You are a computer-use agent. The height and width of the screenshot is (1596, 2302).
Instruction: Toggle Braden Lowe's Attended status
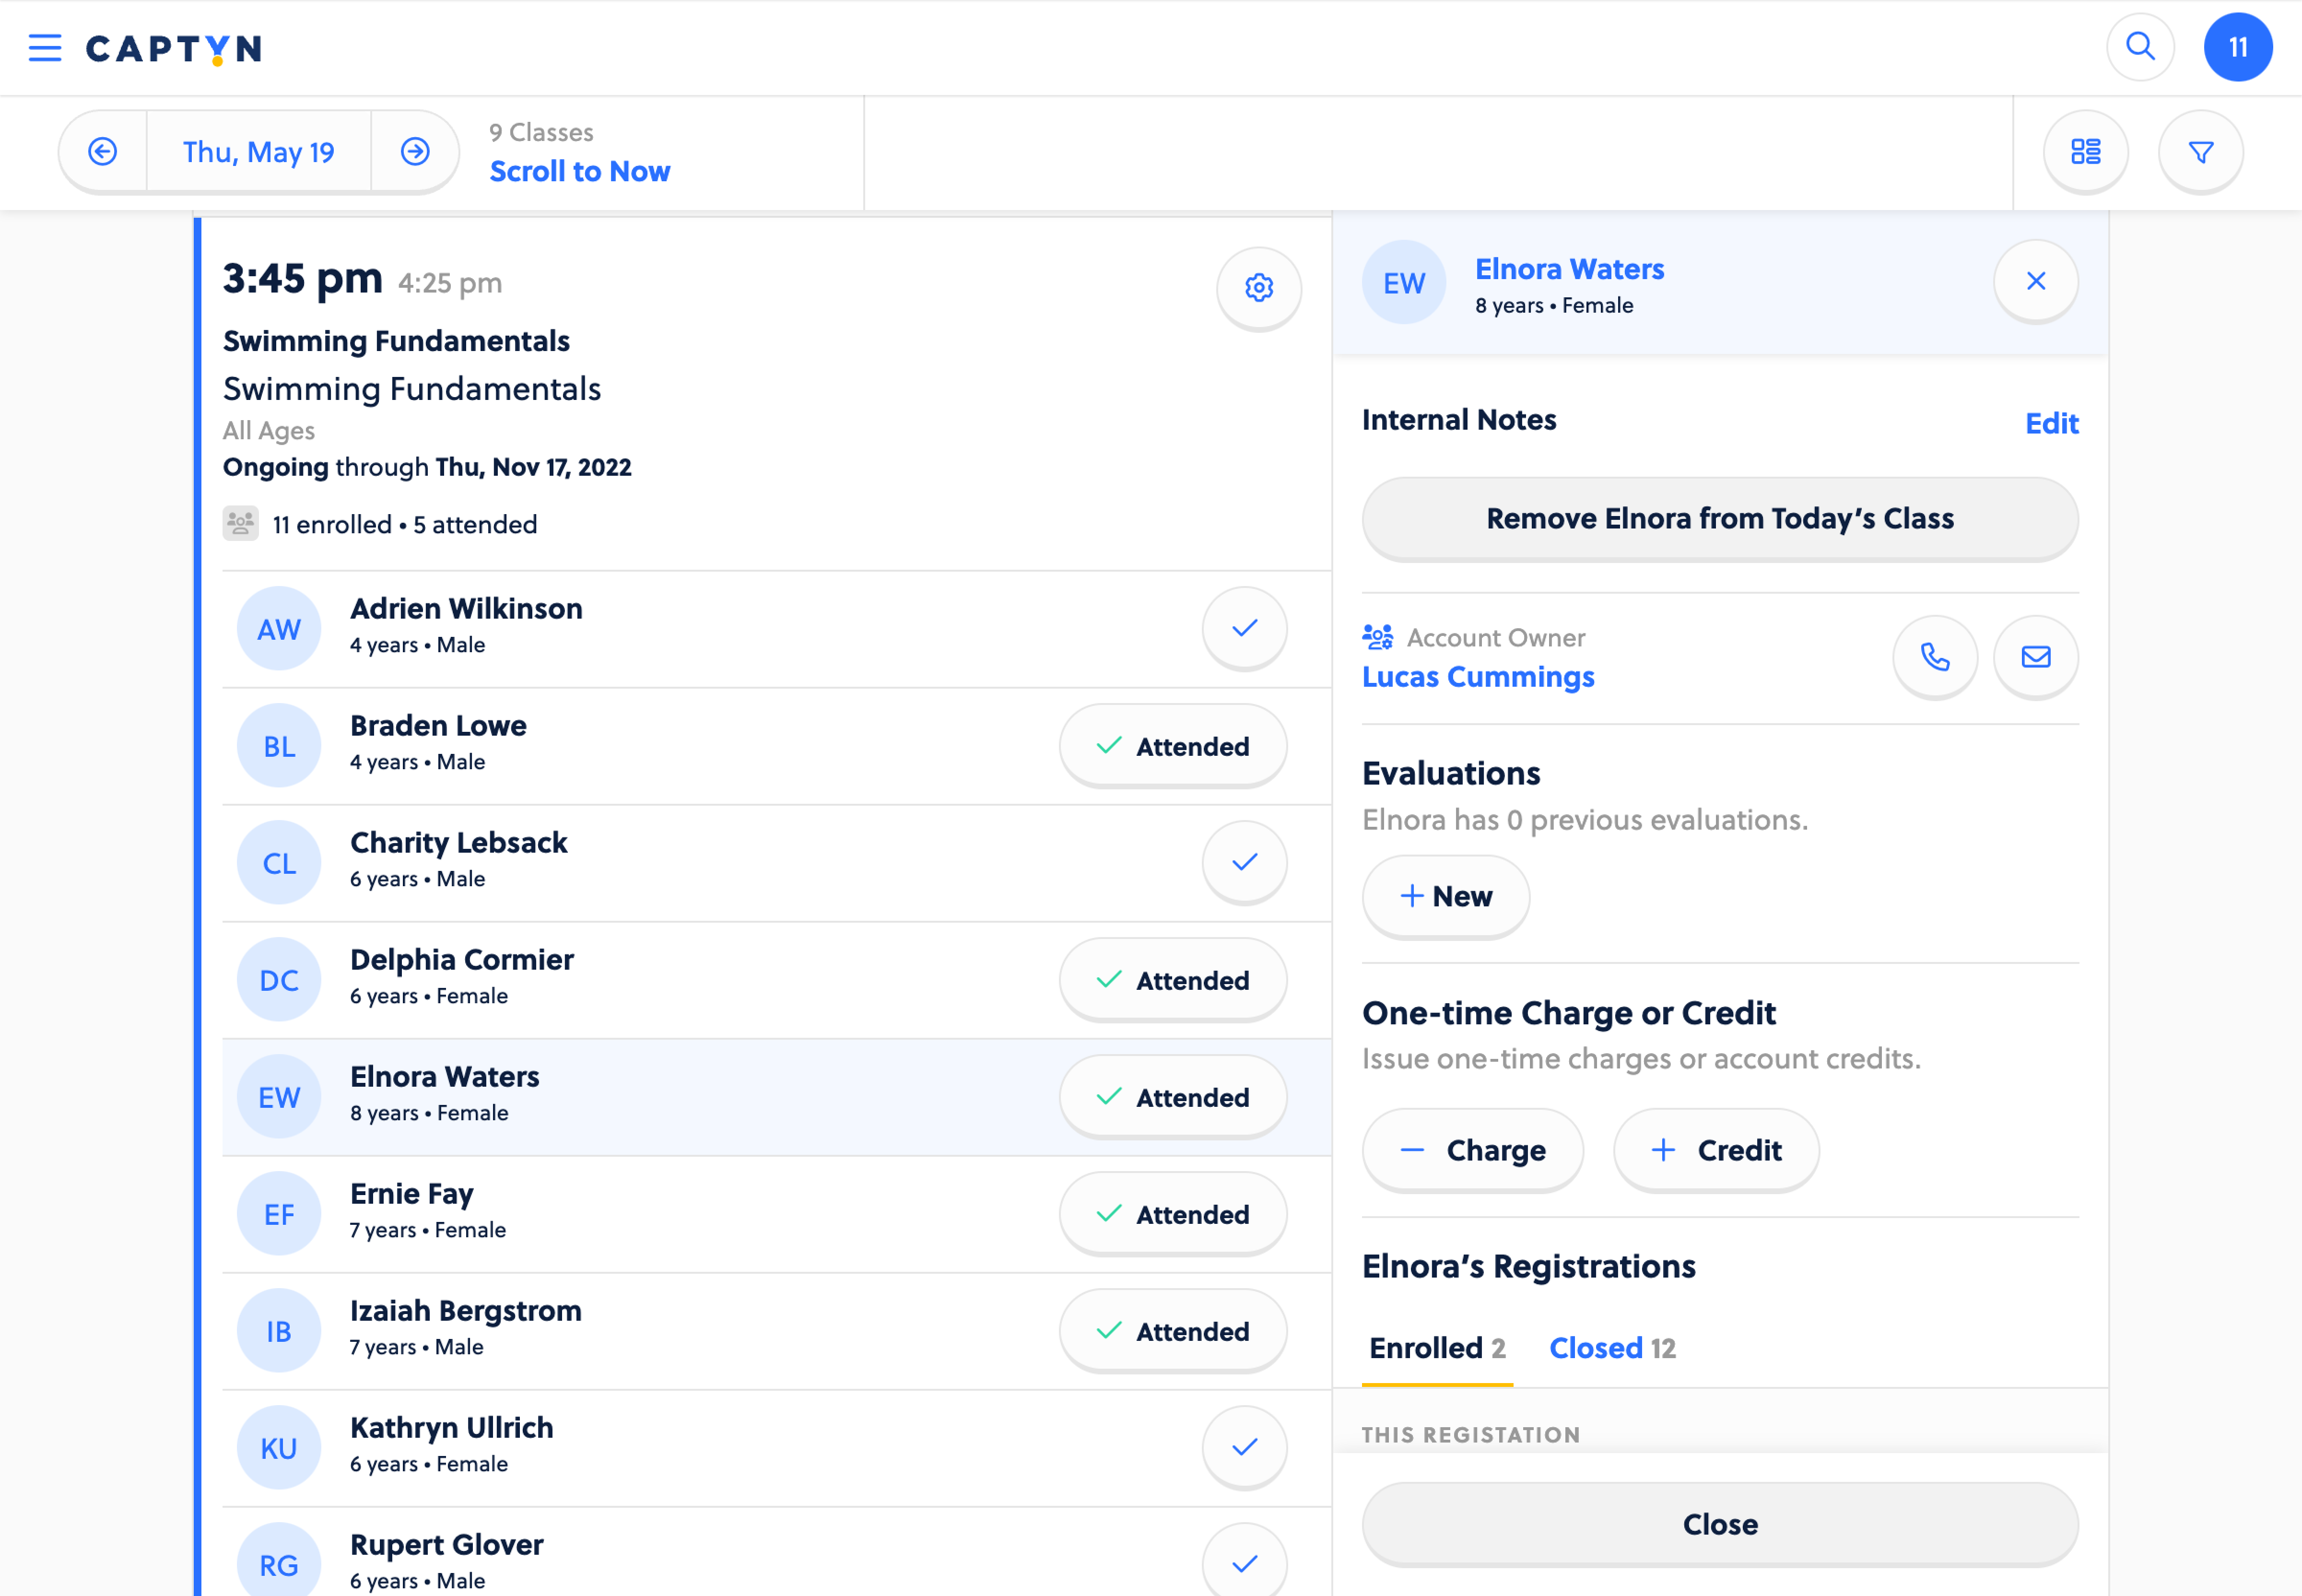click(x=1172, y=746)
